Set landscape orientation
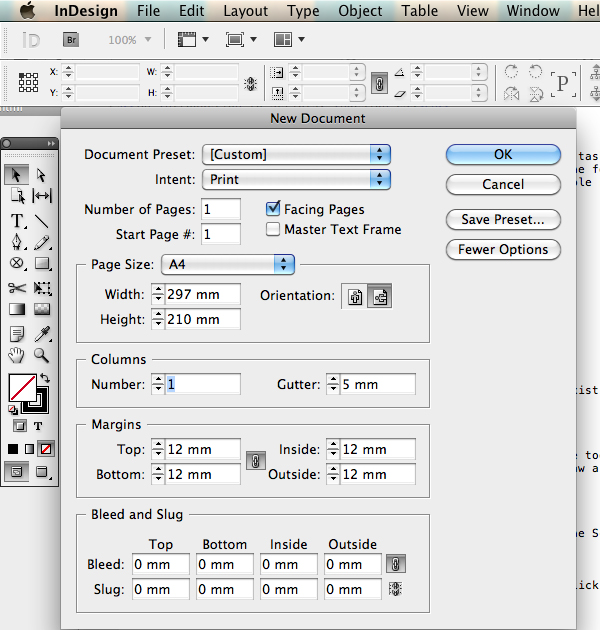 pos(380,297)
